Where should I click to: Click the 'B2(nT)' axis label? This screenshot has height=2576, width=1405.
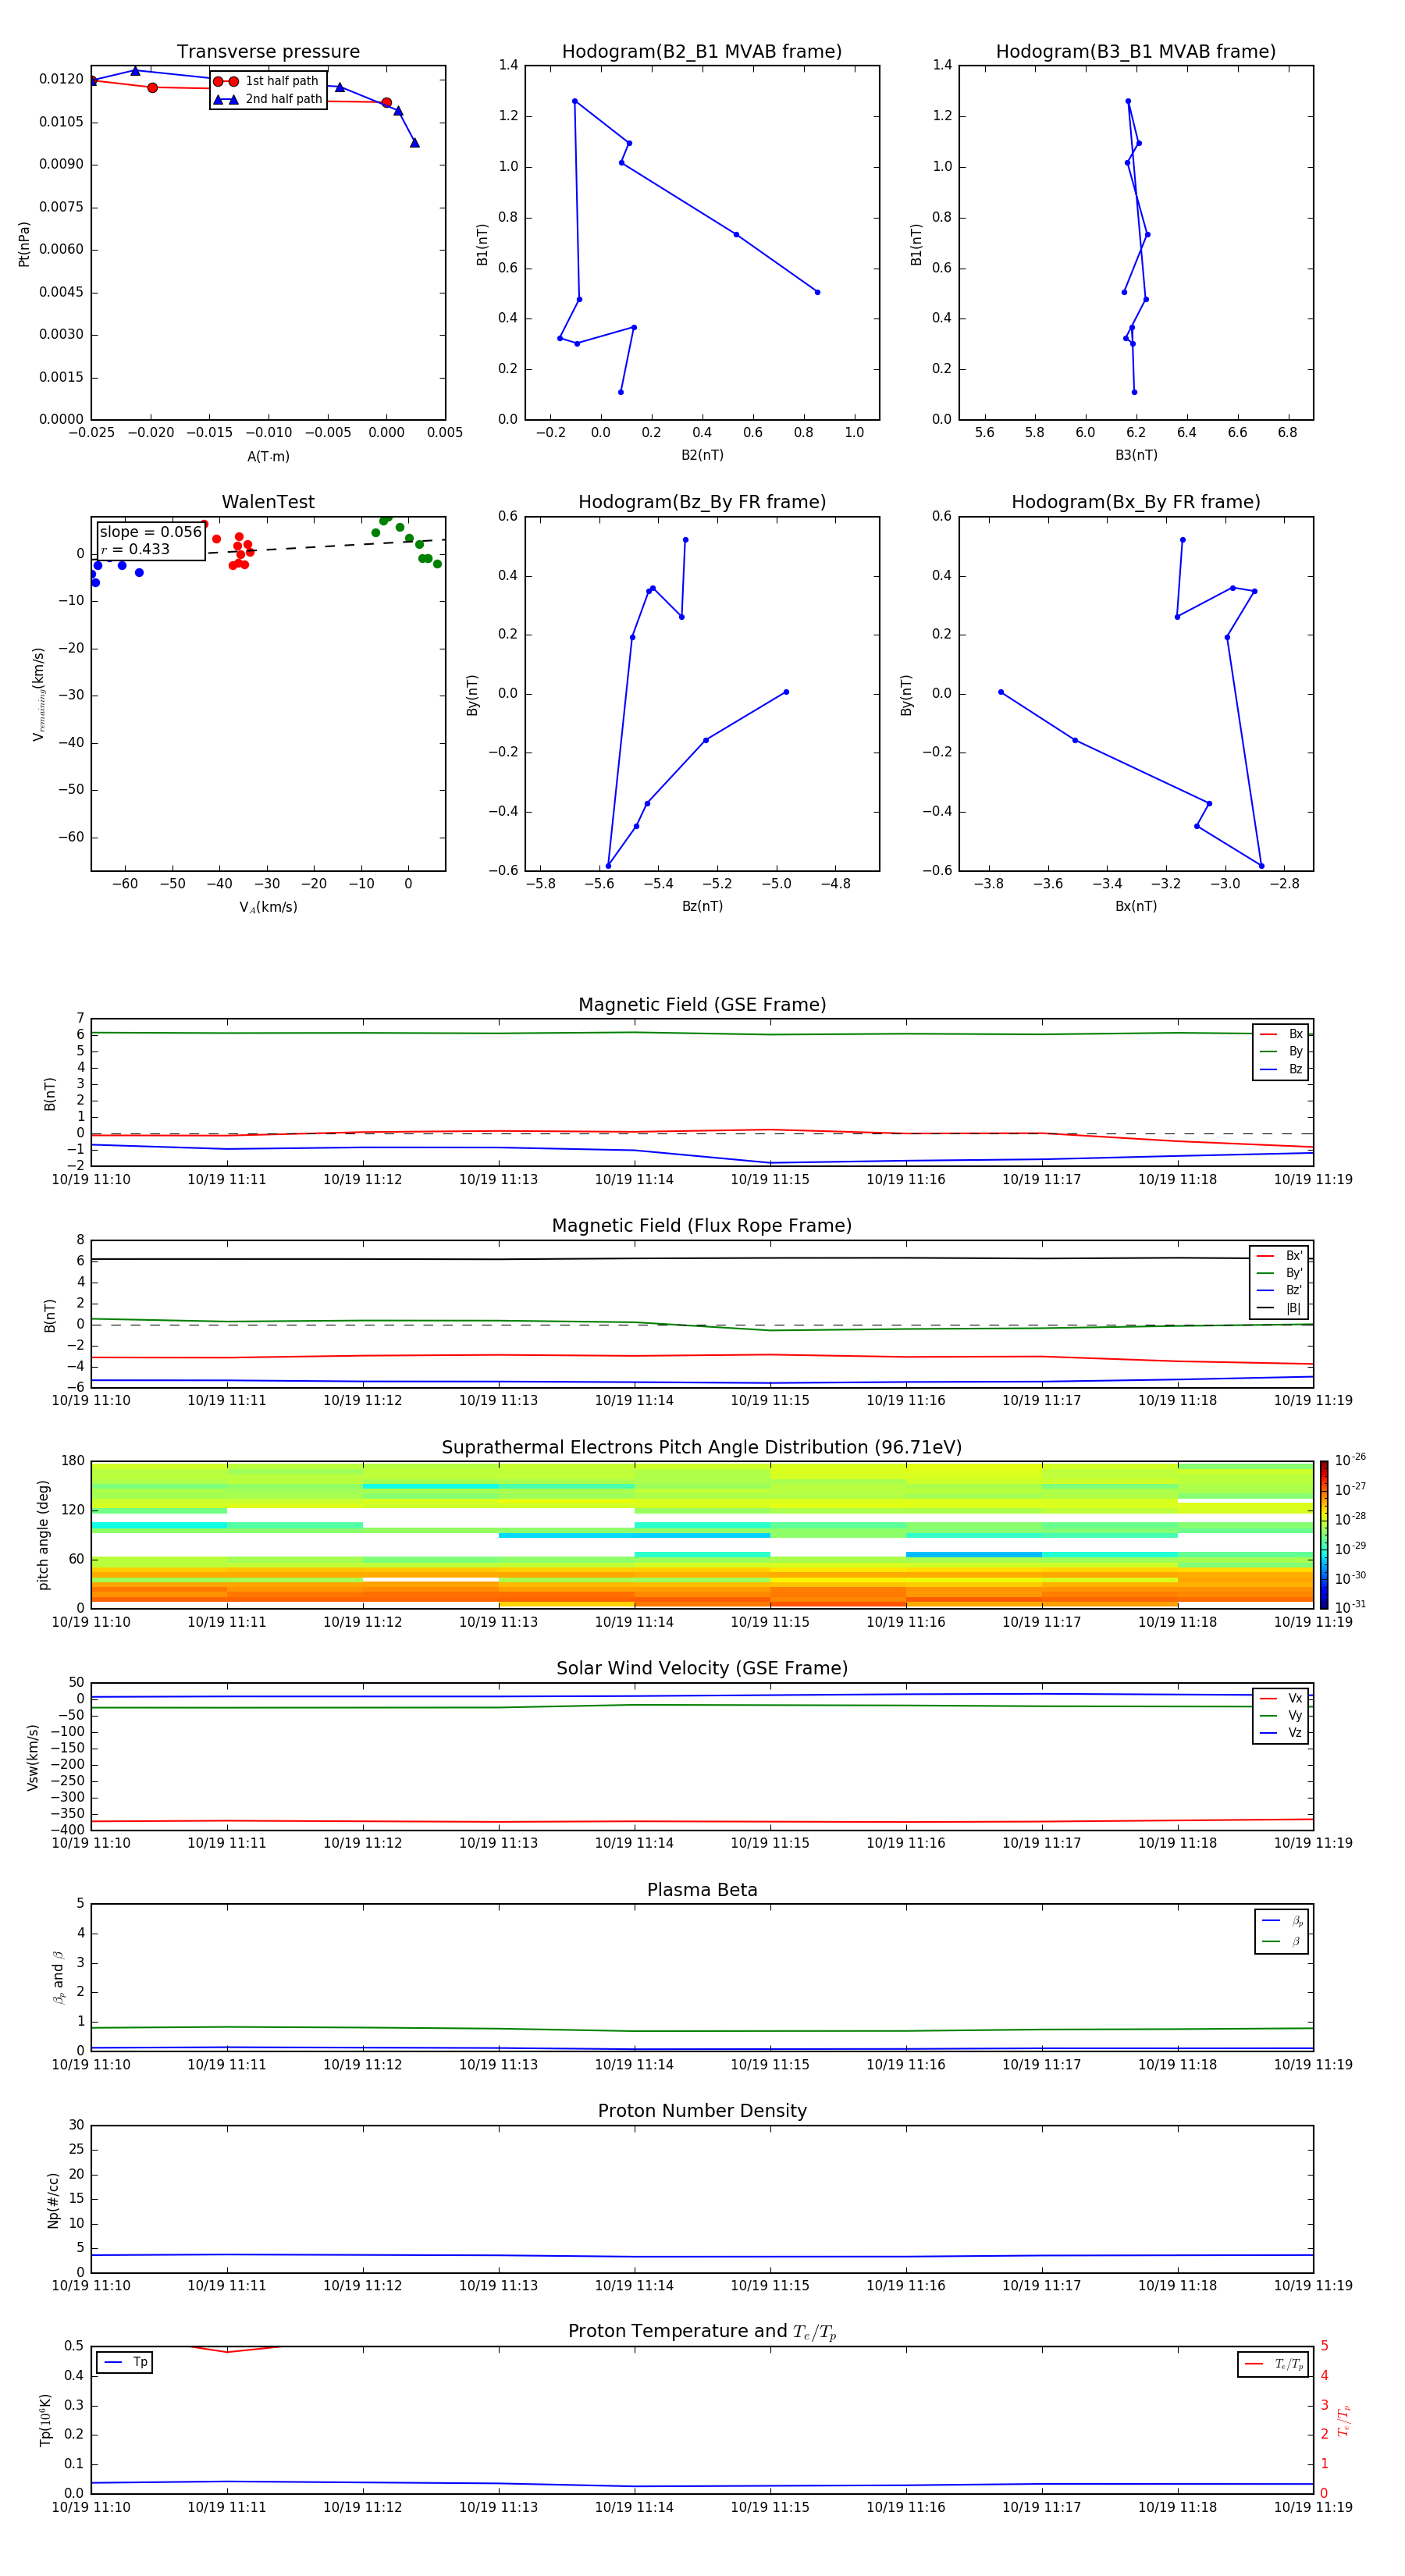[x=702, y=455]
